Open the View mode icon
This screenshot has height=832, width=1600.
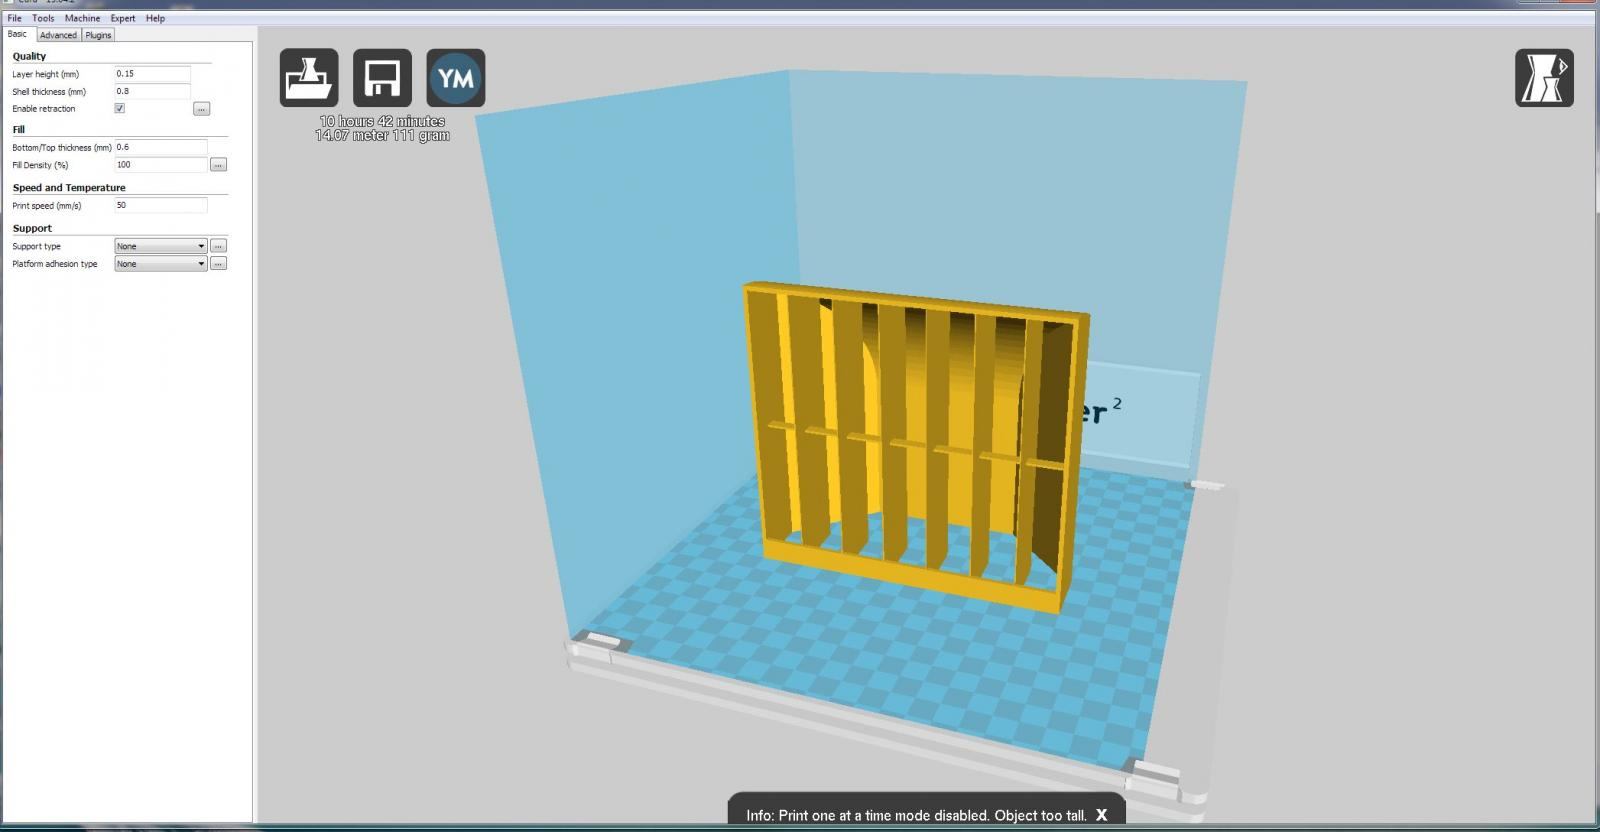coord(1544,78)
